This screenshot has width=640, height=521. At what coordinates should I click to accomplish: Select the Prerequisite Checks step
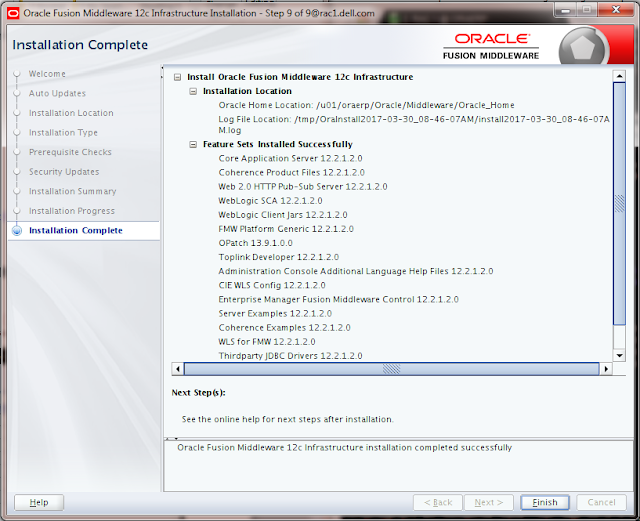pyautogui.click(x=70, y=152)
